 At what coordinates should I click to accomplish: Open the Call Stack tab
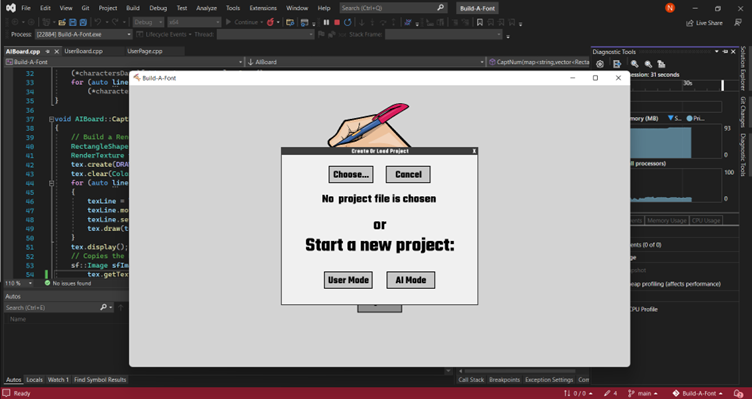(x=471, y=380)
